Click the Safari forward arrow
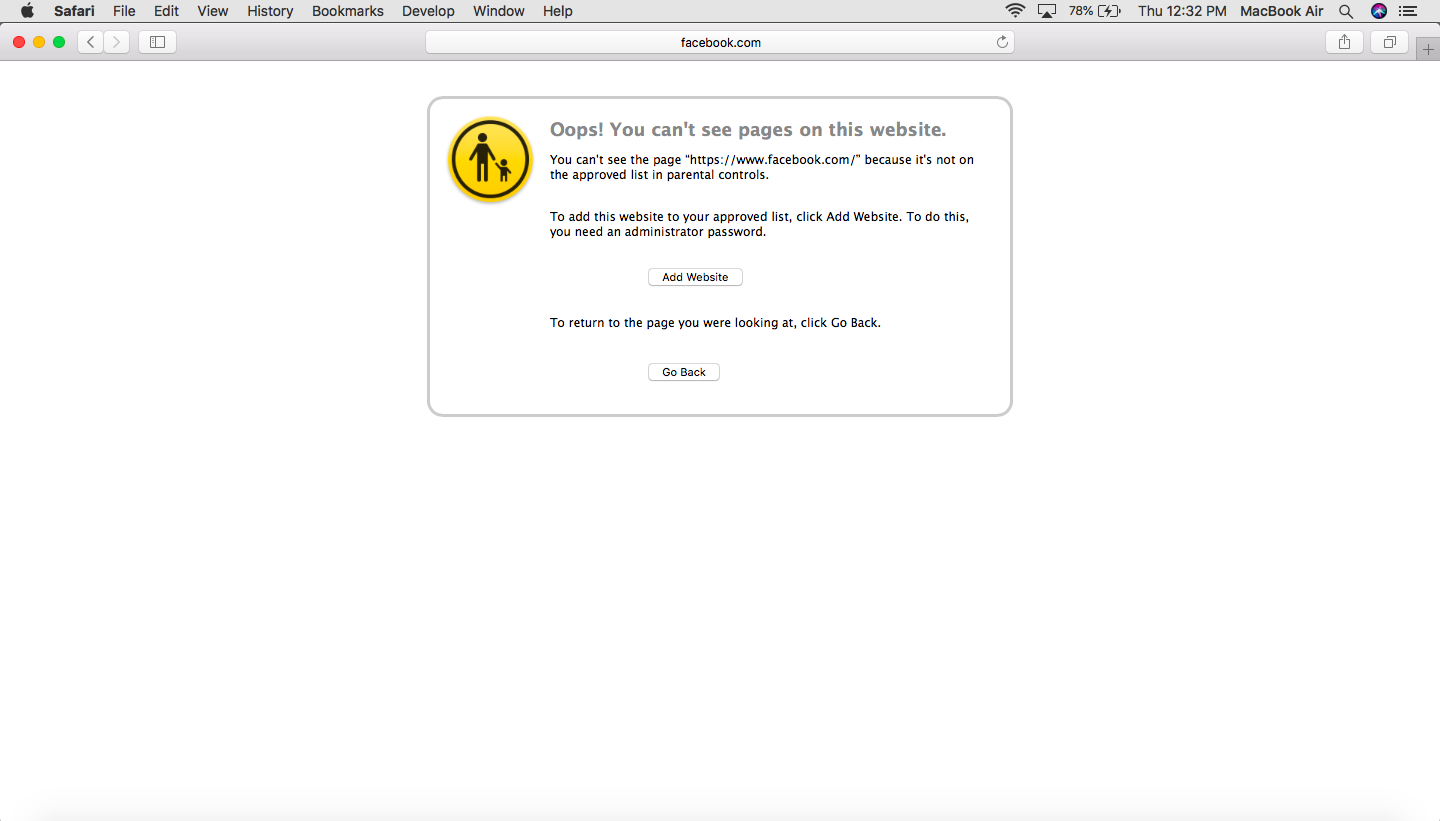Image resolution: width=1440 pixels, height=821 pixels. coord(117,42)
